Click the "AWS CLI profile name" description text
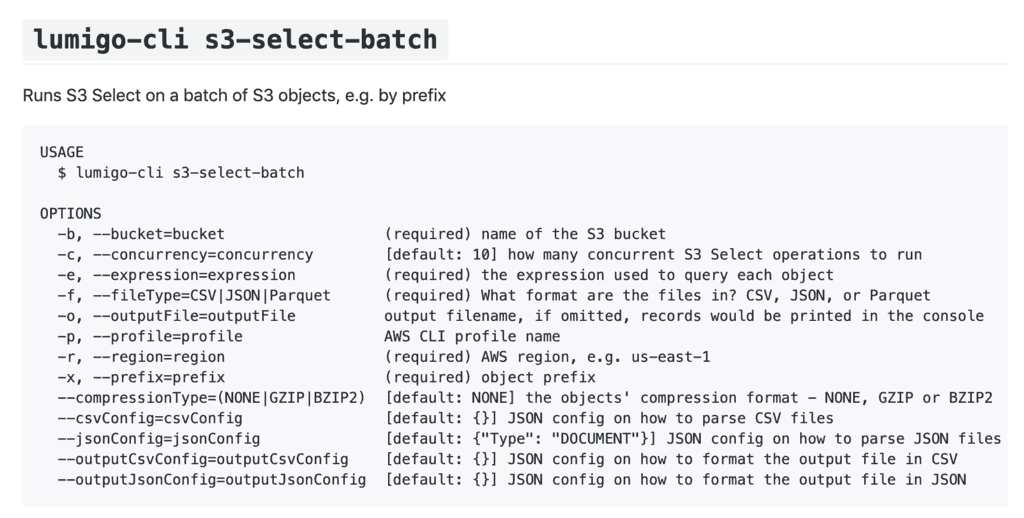Viewport: 1024px width, 518px height. [x=473, y=336]
